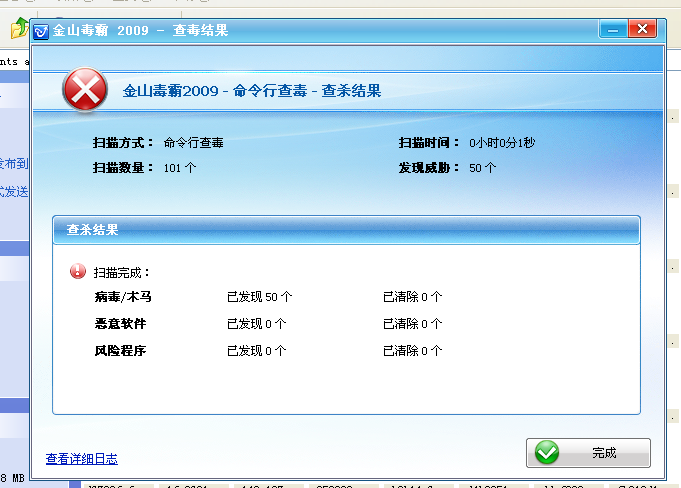Select the 发现威胁 value 50 个
The height and width of the screenshot is (488, 681).
pos(482,168)
